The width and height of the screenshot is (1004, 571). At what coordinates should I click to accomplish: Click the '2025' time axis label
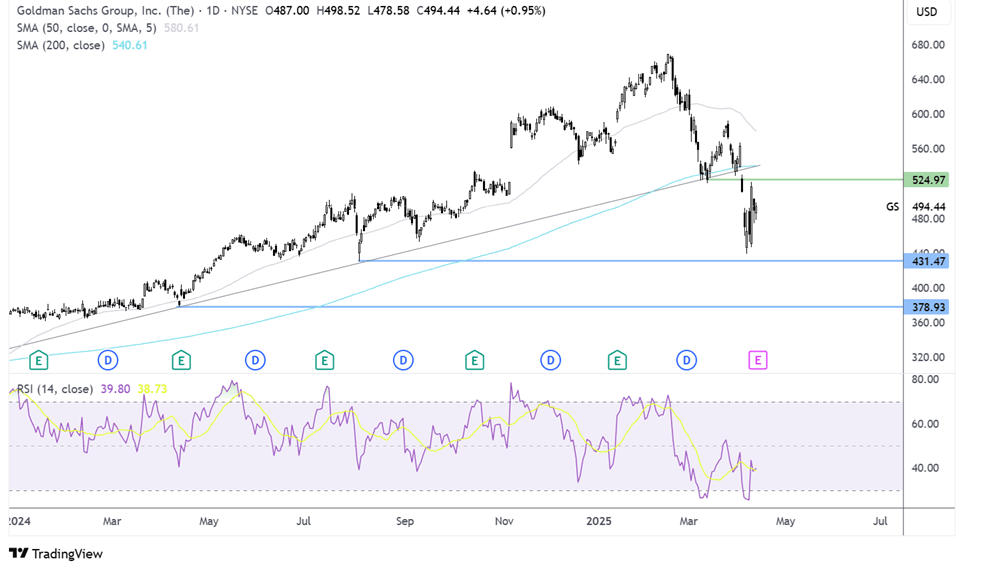(599, 521)
